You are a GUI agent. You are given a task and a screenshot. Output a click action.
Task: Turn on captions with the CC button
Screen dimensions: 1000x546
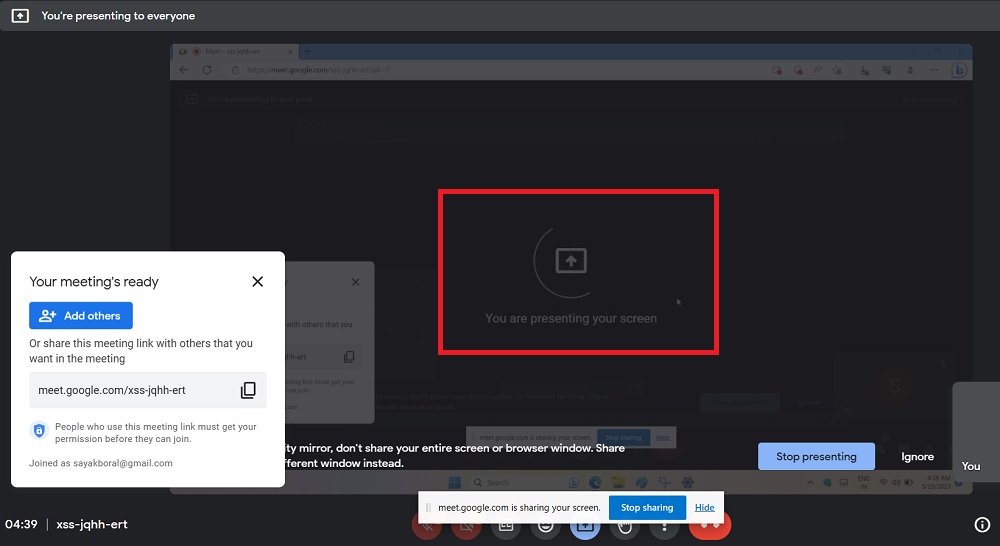[x=506, y=529]
